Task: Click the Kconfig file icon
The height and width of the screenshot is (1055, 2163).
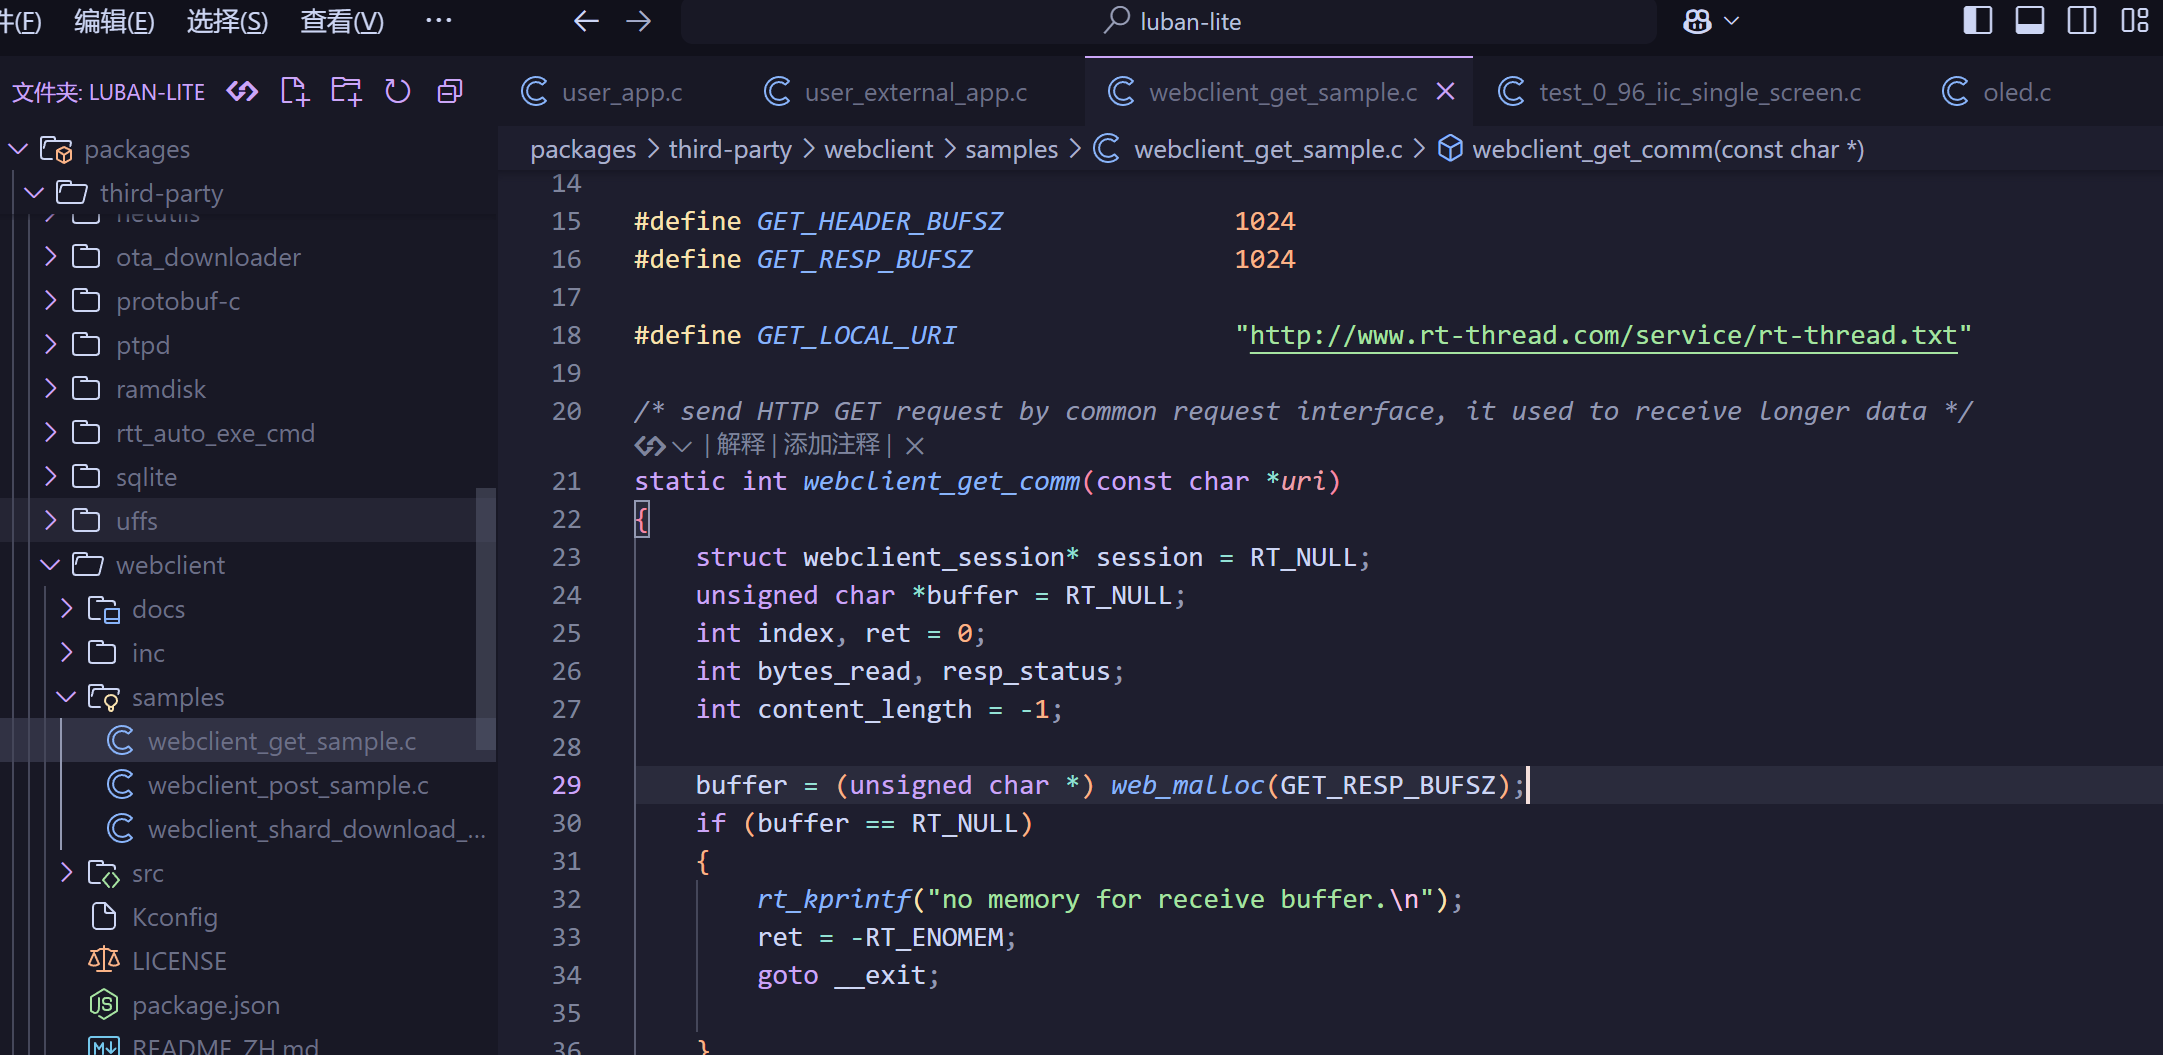Action: [104, 917]
